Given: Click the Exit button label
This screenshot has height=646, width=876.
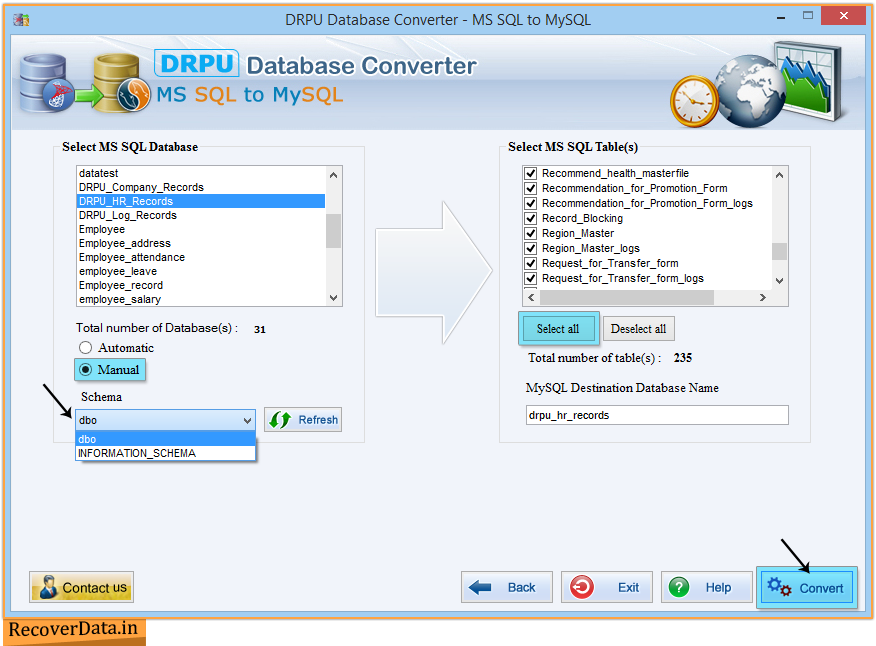Looking at the screenshot, I should pos(628,587).
